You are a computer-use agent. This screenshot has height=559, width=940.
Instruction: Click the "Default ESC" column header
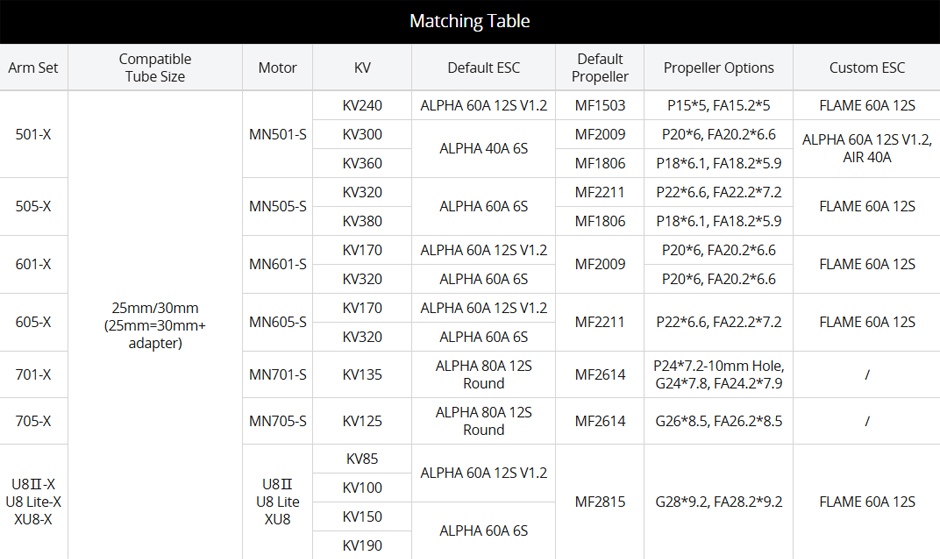point(483,68)
